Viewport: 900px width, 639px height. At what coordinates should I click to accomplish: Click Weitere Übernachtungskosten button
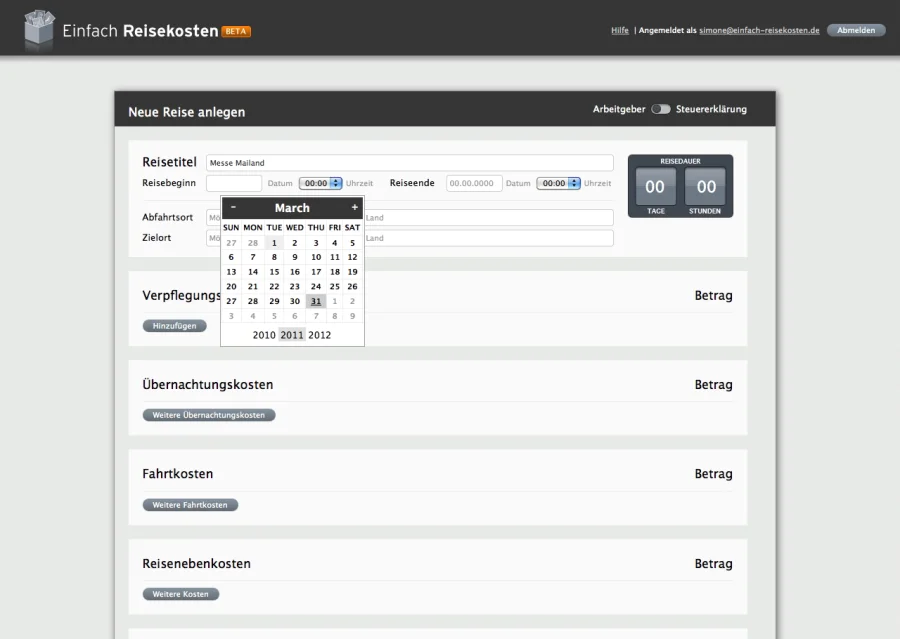pyautogui.click(x=209, y=415)
